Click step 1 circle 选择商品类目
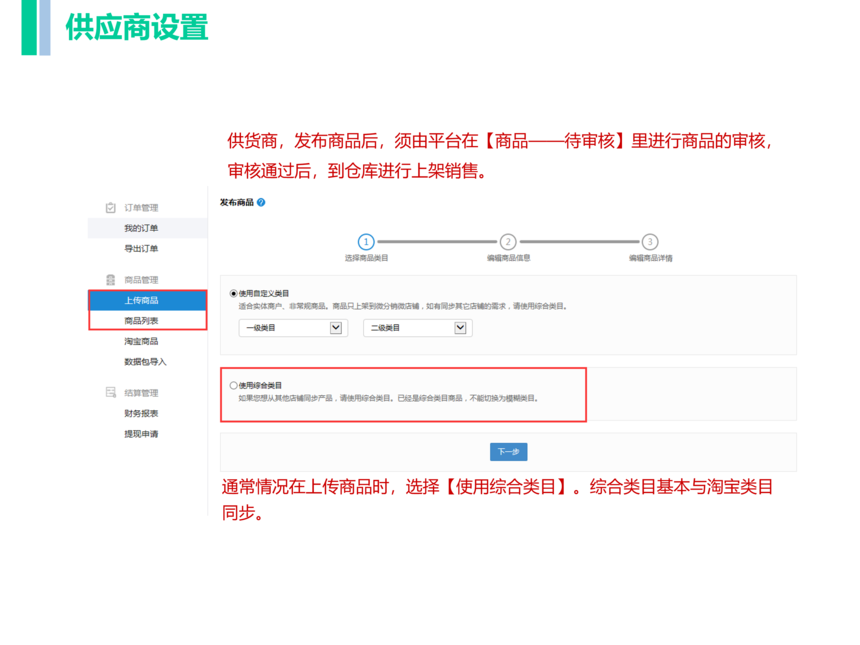The width and height of the screenshot is (860, 645). click(366, 241)
